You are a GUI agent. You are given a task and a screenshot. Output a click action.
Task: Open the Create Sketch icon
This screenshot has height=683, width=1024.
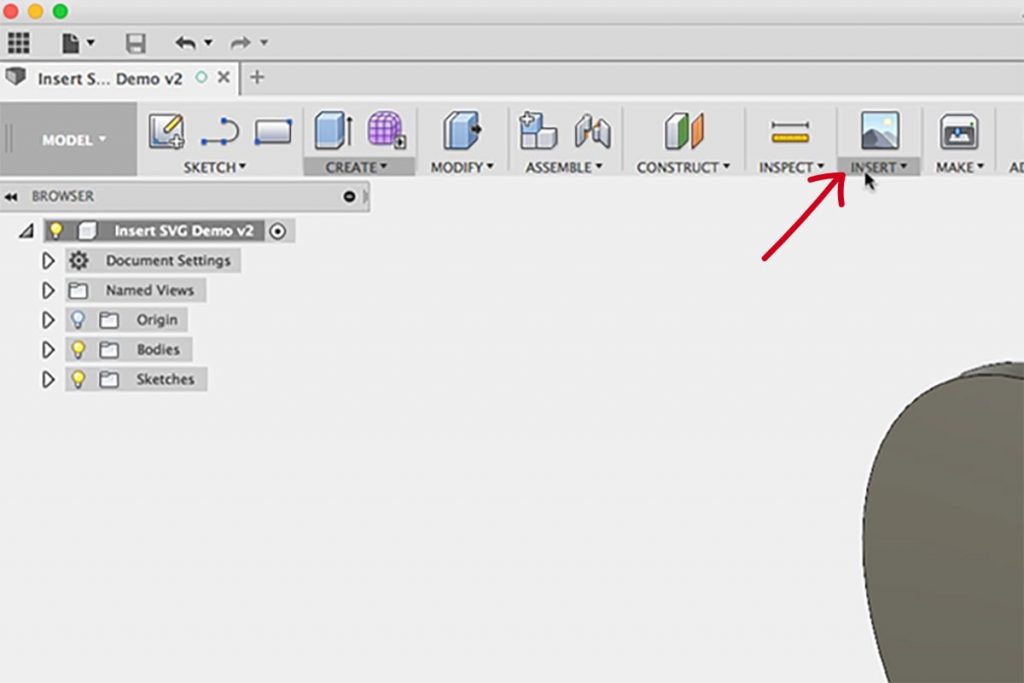coord(166,131)
